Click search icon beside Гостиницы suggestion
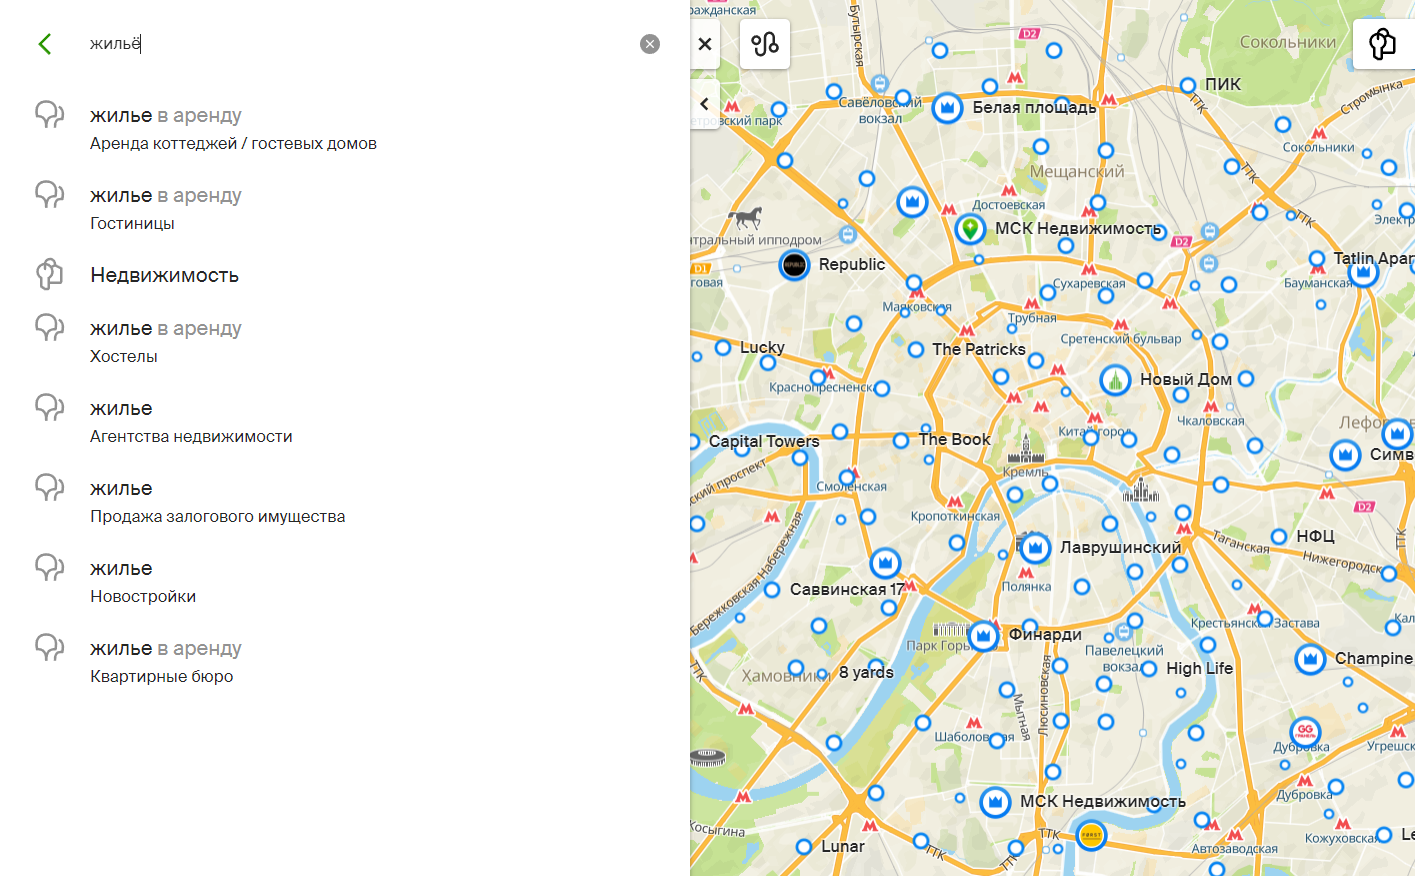This screenshot has height=876, width=1415. (x=49, y=194)
